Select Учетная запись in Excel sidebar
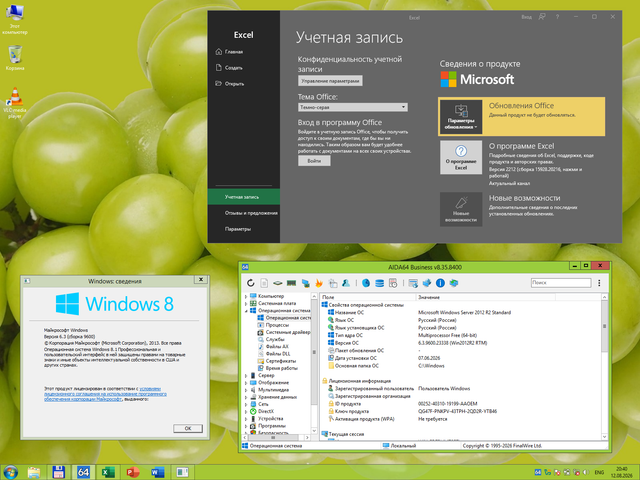 (244, 197)
